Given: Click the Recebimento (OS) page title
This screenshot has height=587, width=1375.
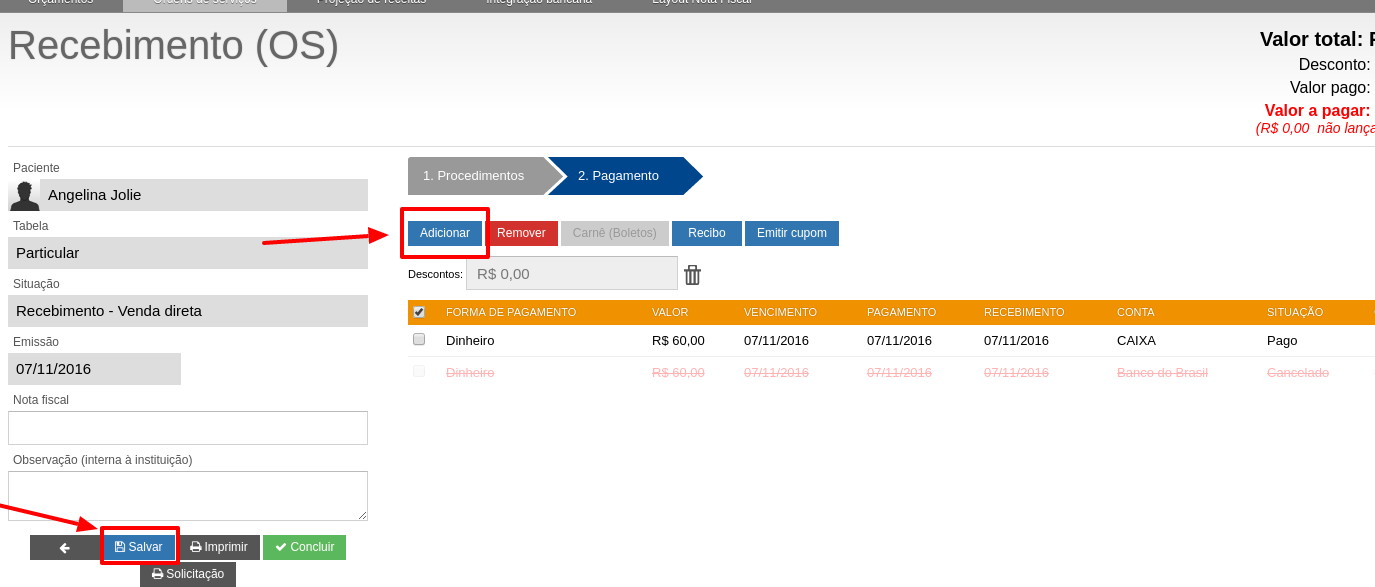Looking at the screenshot, I should coord(174,46).
